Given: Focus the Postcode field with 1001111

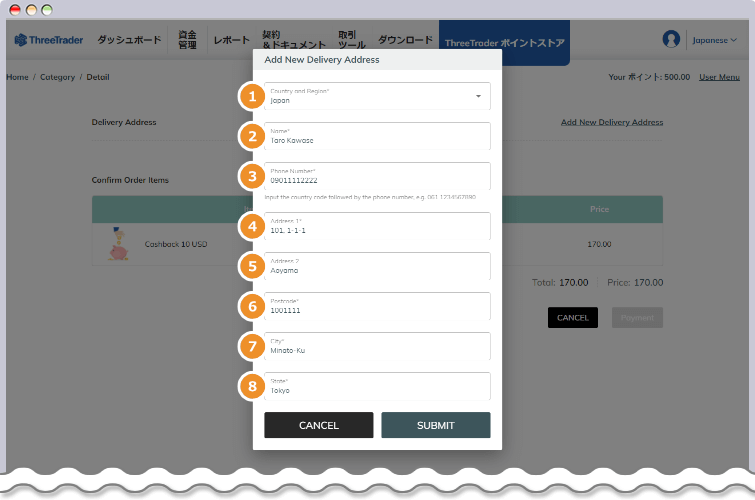Looking at the screenshot, I should [377, 306].
